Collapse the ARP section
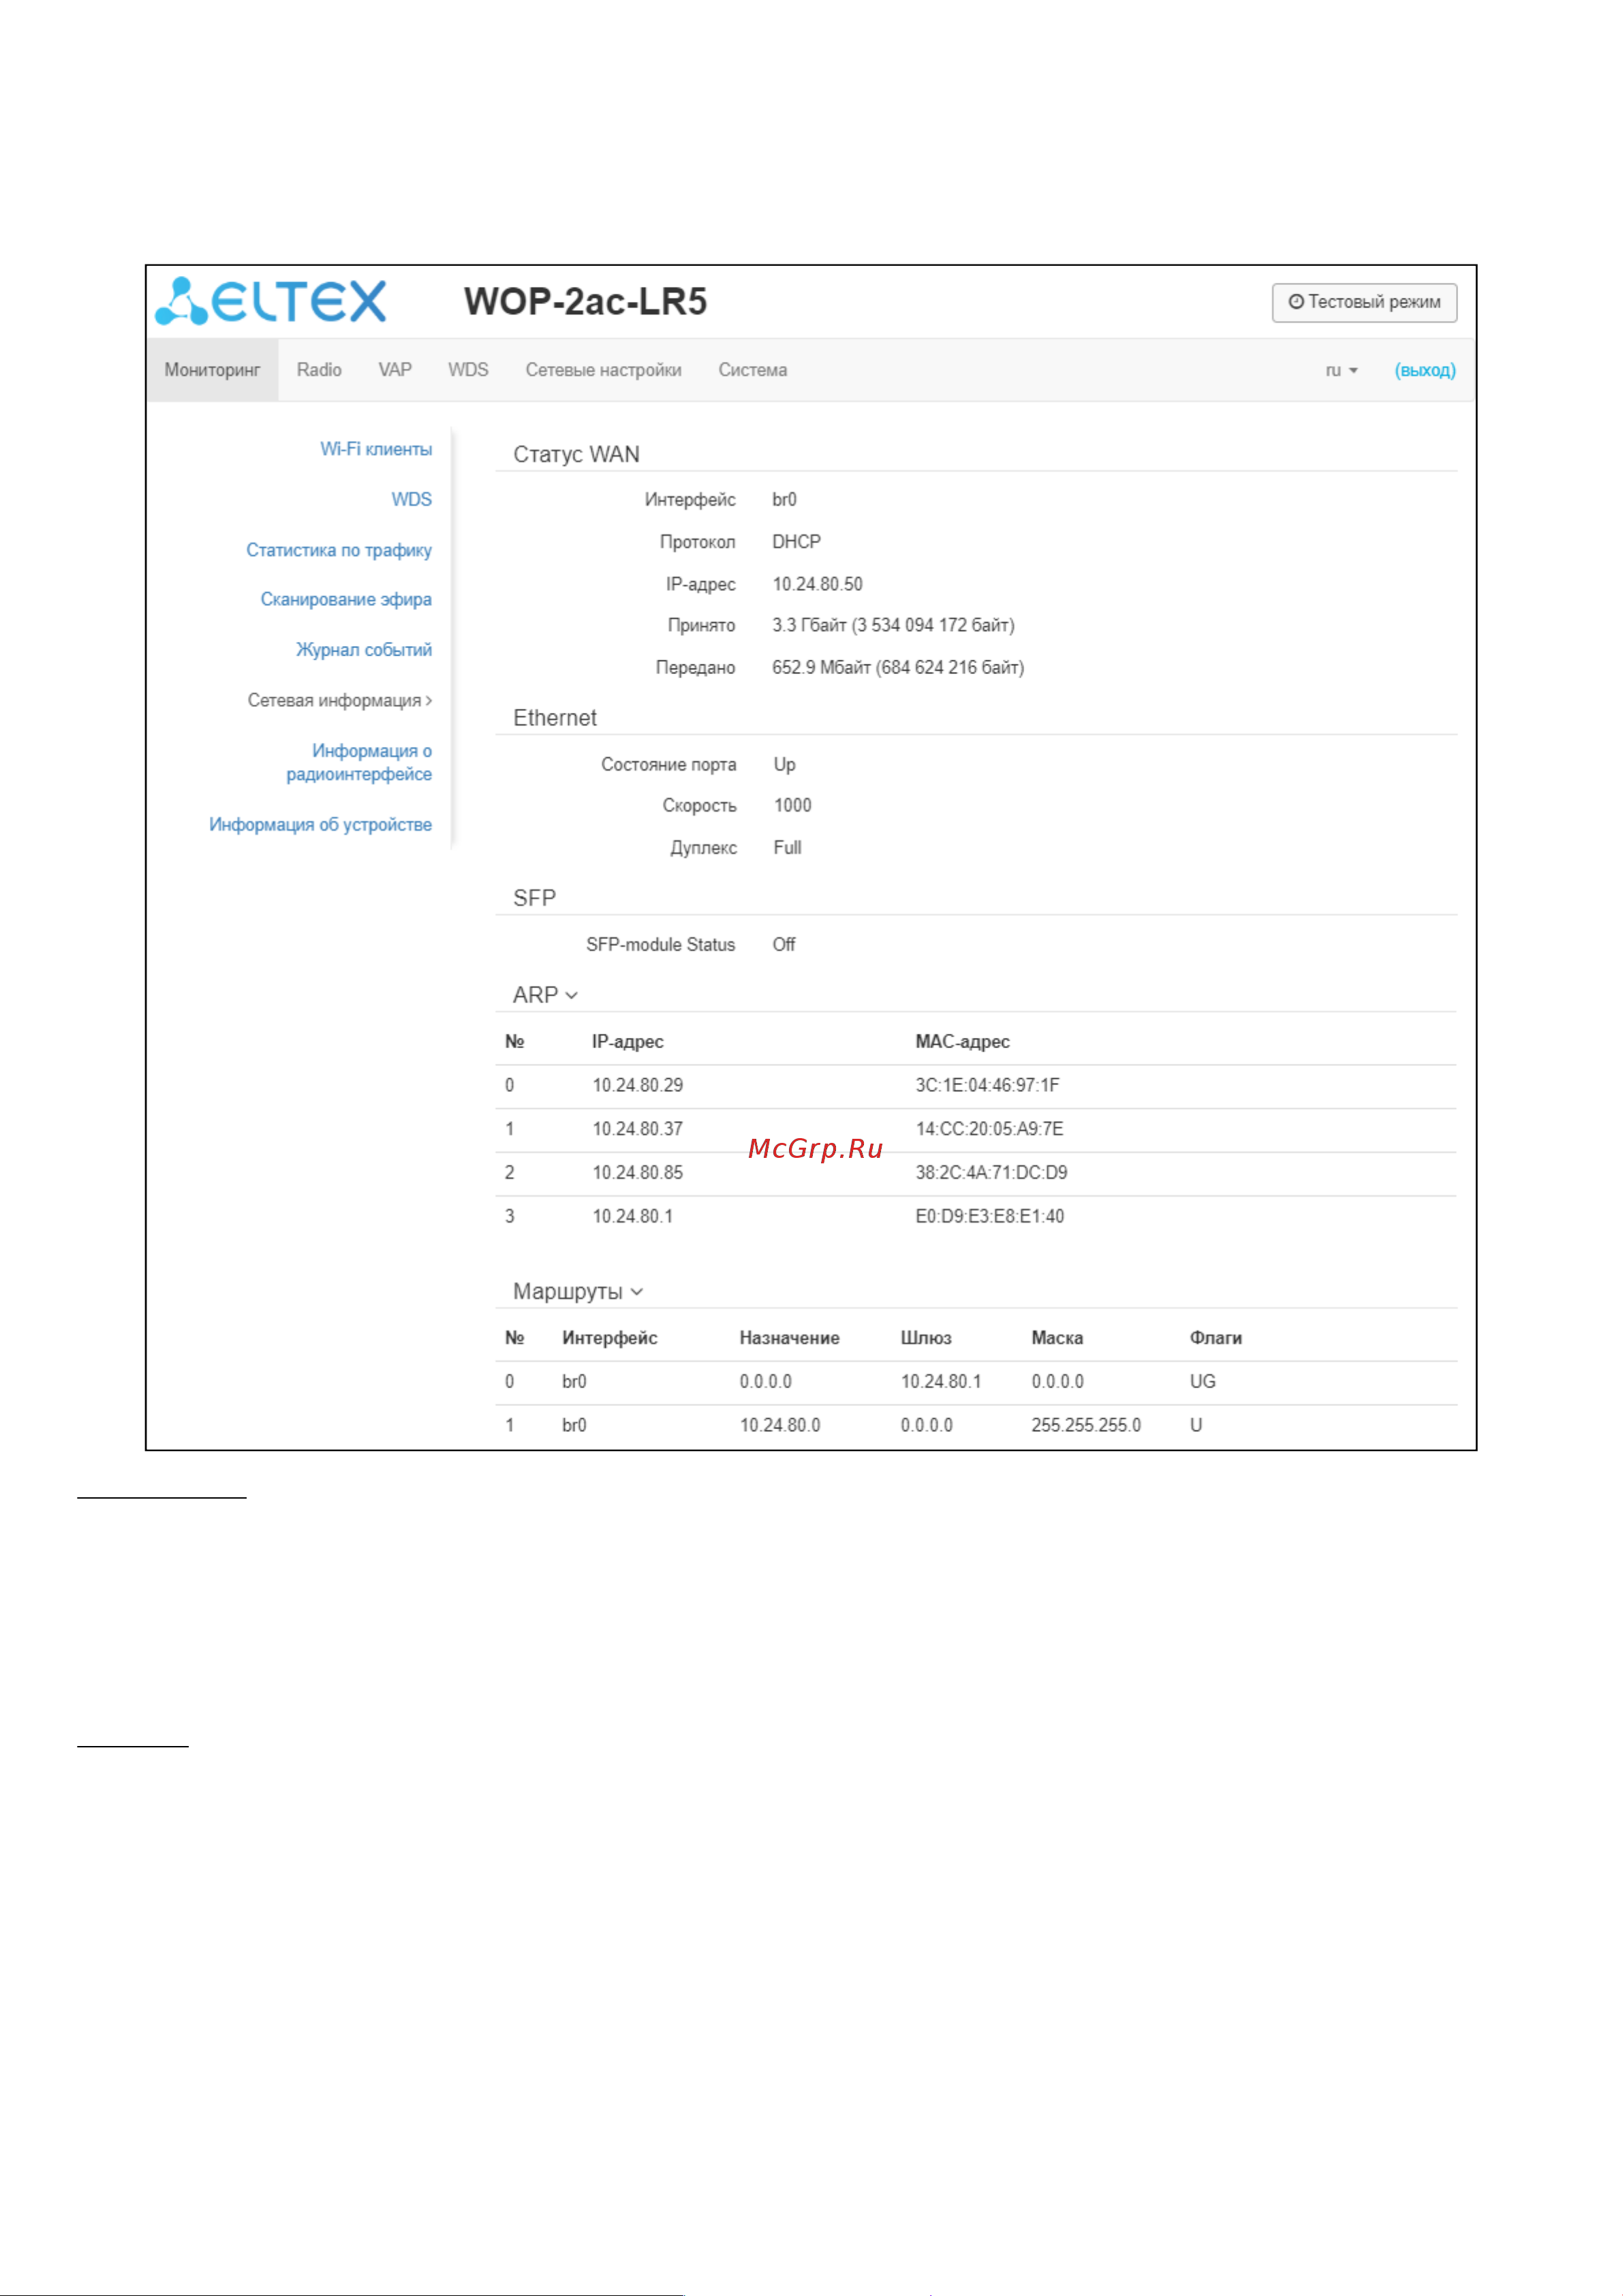The height and width of the screenshot is (2296, 1623). [x=546, y=995]
